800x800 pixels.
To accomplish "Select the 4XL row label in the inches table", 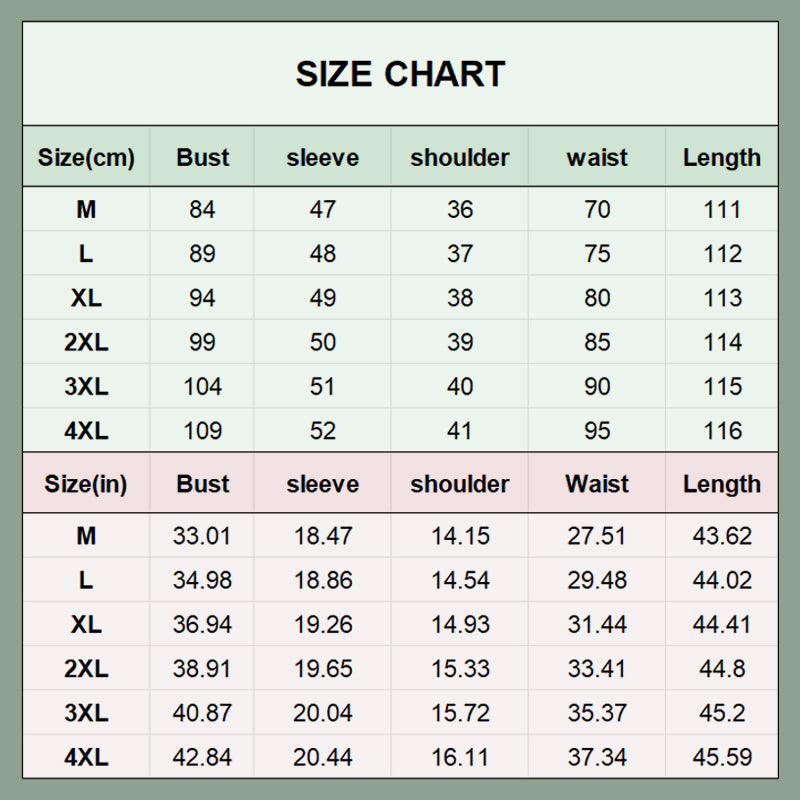I will pyautogui.click(x=86, y=758).
